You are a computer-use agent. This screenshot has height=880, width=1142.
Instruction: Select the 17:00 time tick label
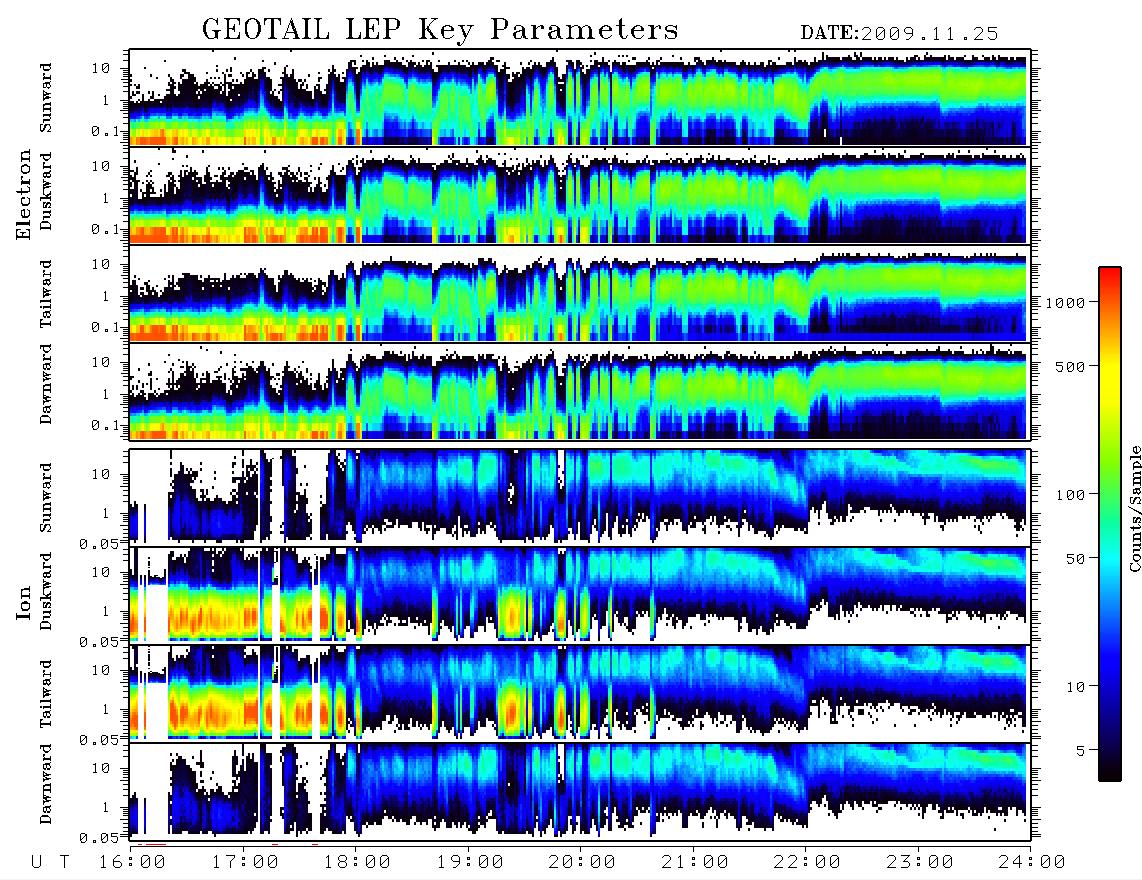[x=245, y=862]
